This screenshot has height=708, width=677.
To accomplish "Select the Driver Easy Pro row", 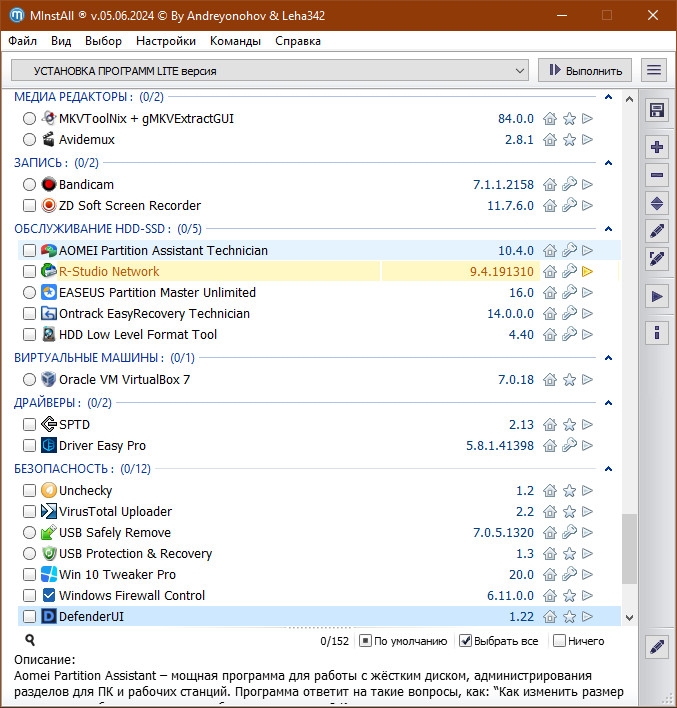I will point(319,445).
